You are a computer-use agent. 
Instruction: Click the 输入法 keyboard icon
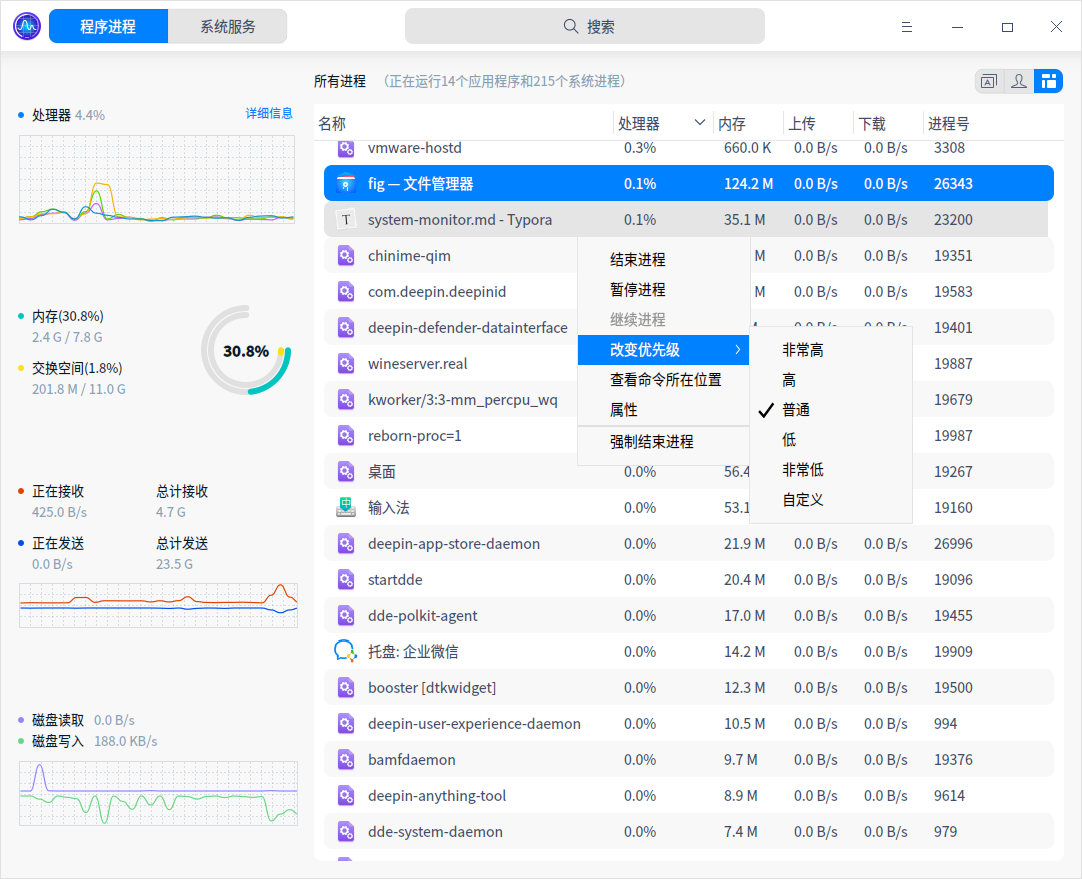346,508
